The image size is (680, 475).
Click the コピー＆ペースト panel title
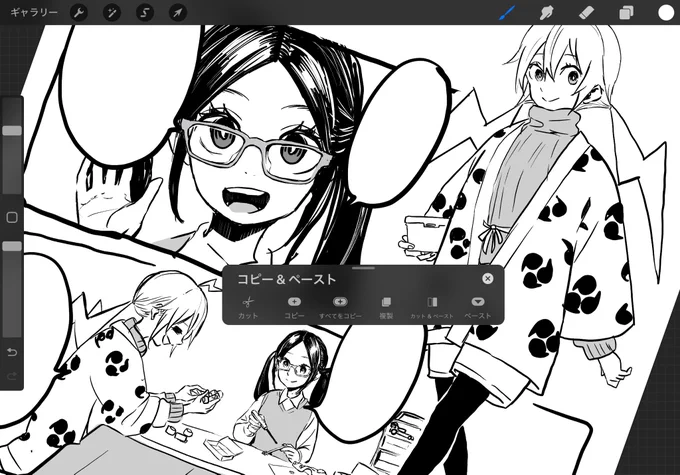[x=287, y=279]
